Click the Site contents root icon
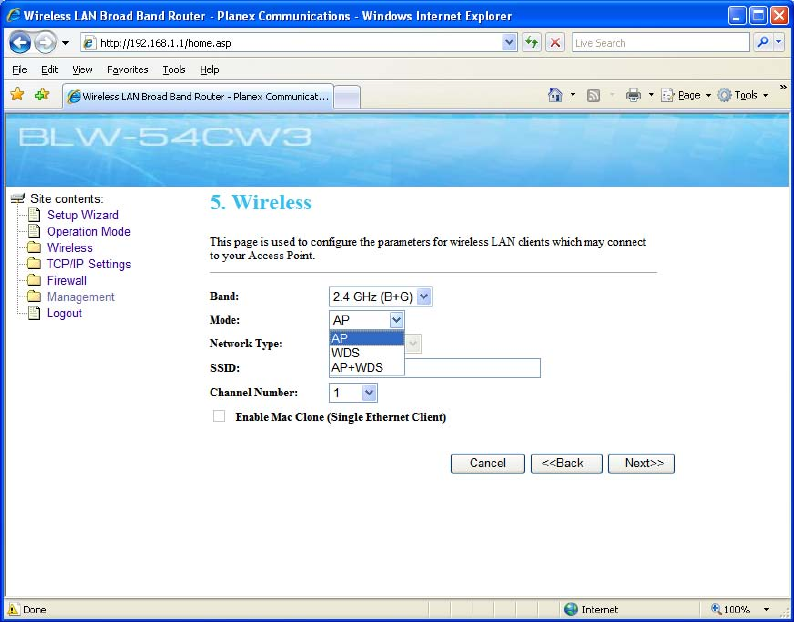The height and width of the screenshot is (622, 794). click(18, 198)
